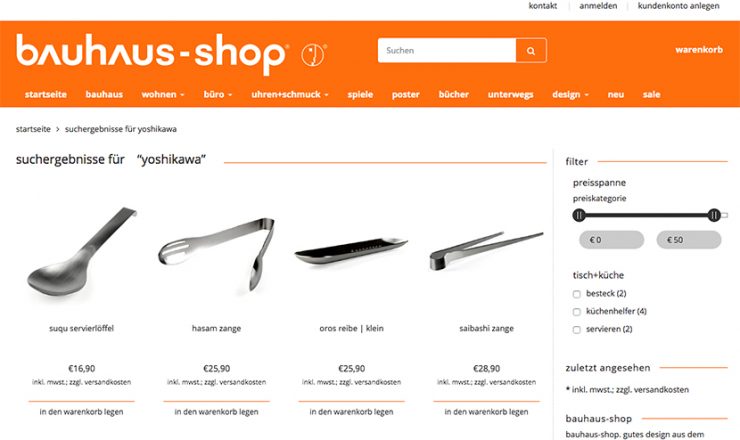Tick the küchenhelfer (4) checkbox
This screenshot has height=440, width=740.
(576, 312)
